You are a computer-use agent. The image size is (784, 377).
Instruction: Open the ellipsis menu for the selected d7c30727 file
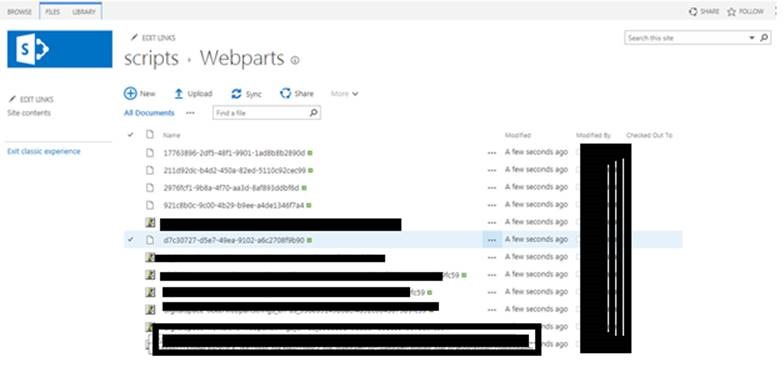(x=492, y=240)
